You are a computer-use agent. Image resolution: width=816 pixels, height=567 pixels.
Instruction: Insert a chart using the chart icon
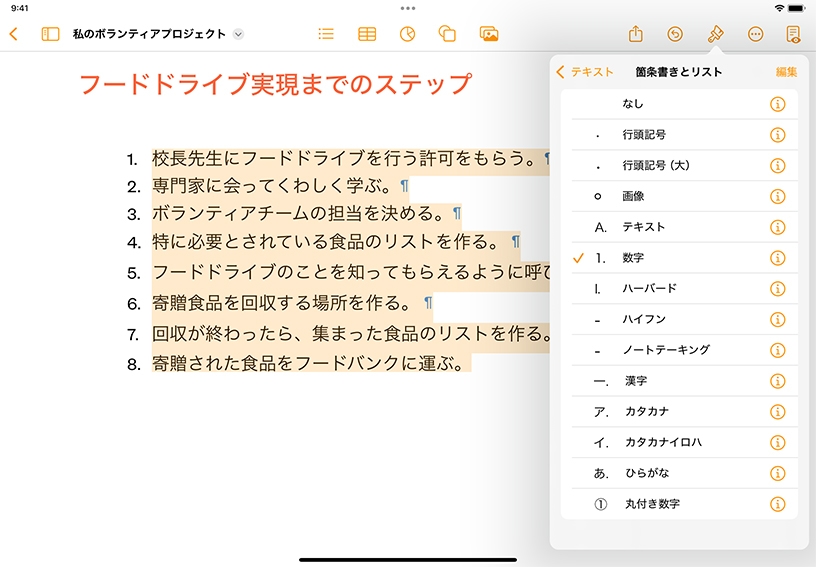click(407, 34)
